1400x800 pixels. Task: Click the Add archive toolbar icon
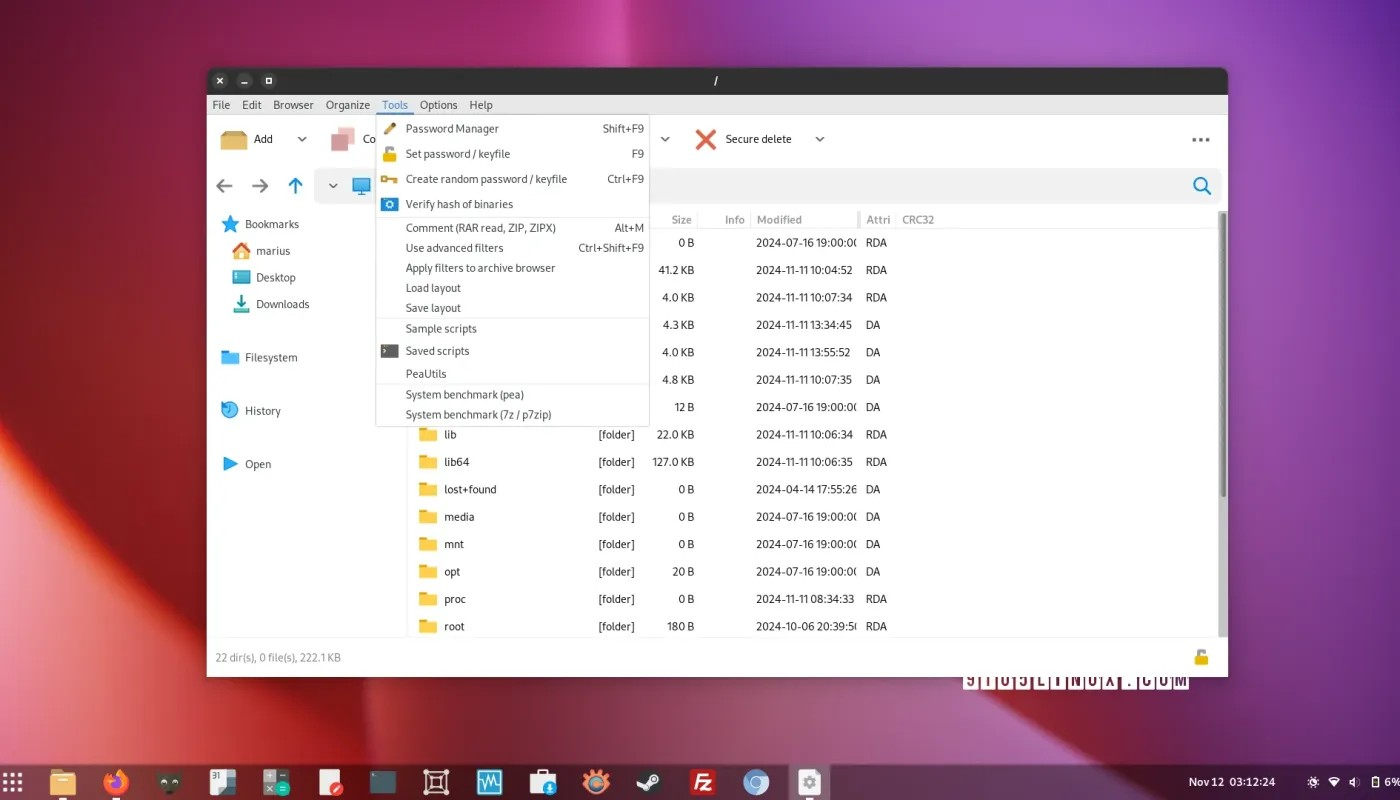tap(234, 139)
